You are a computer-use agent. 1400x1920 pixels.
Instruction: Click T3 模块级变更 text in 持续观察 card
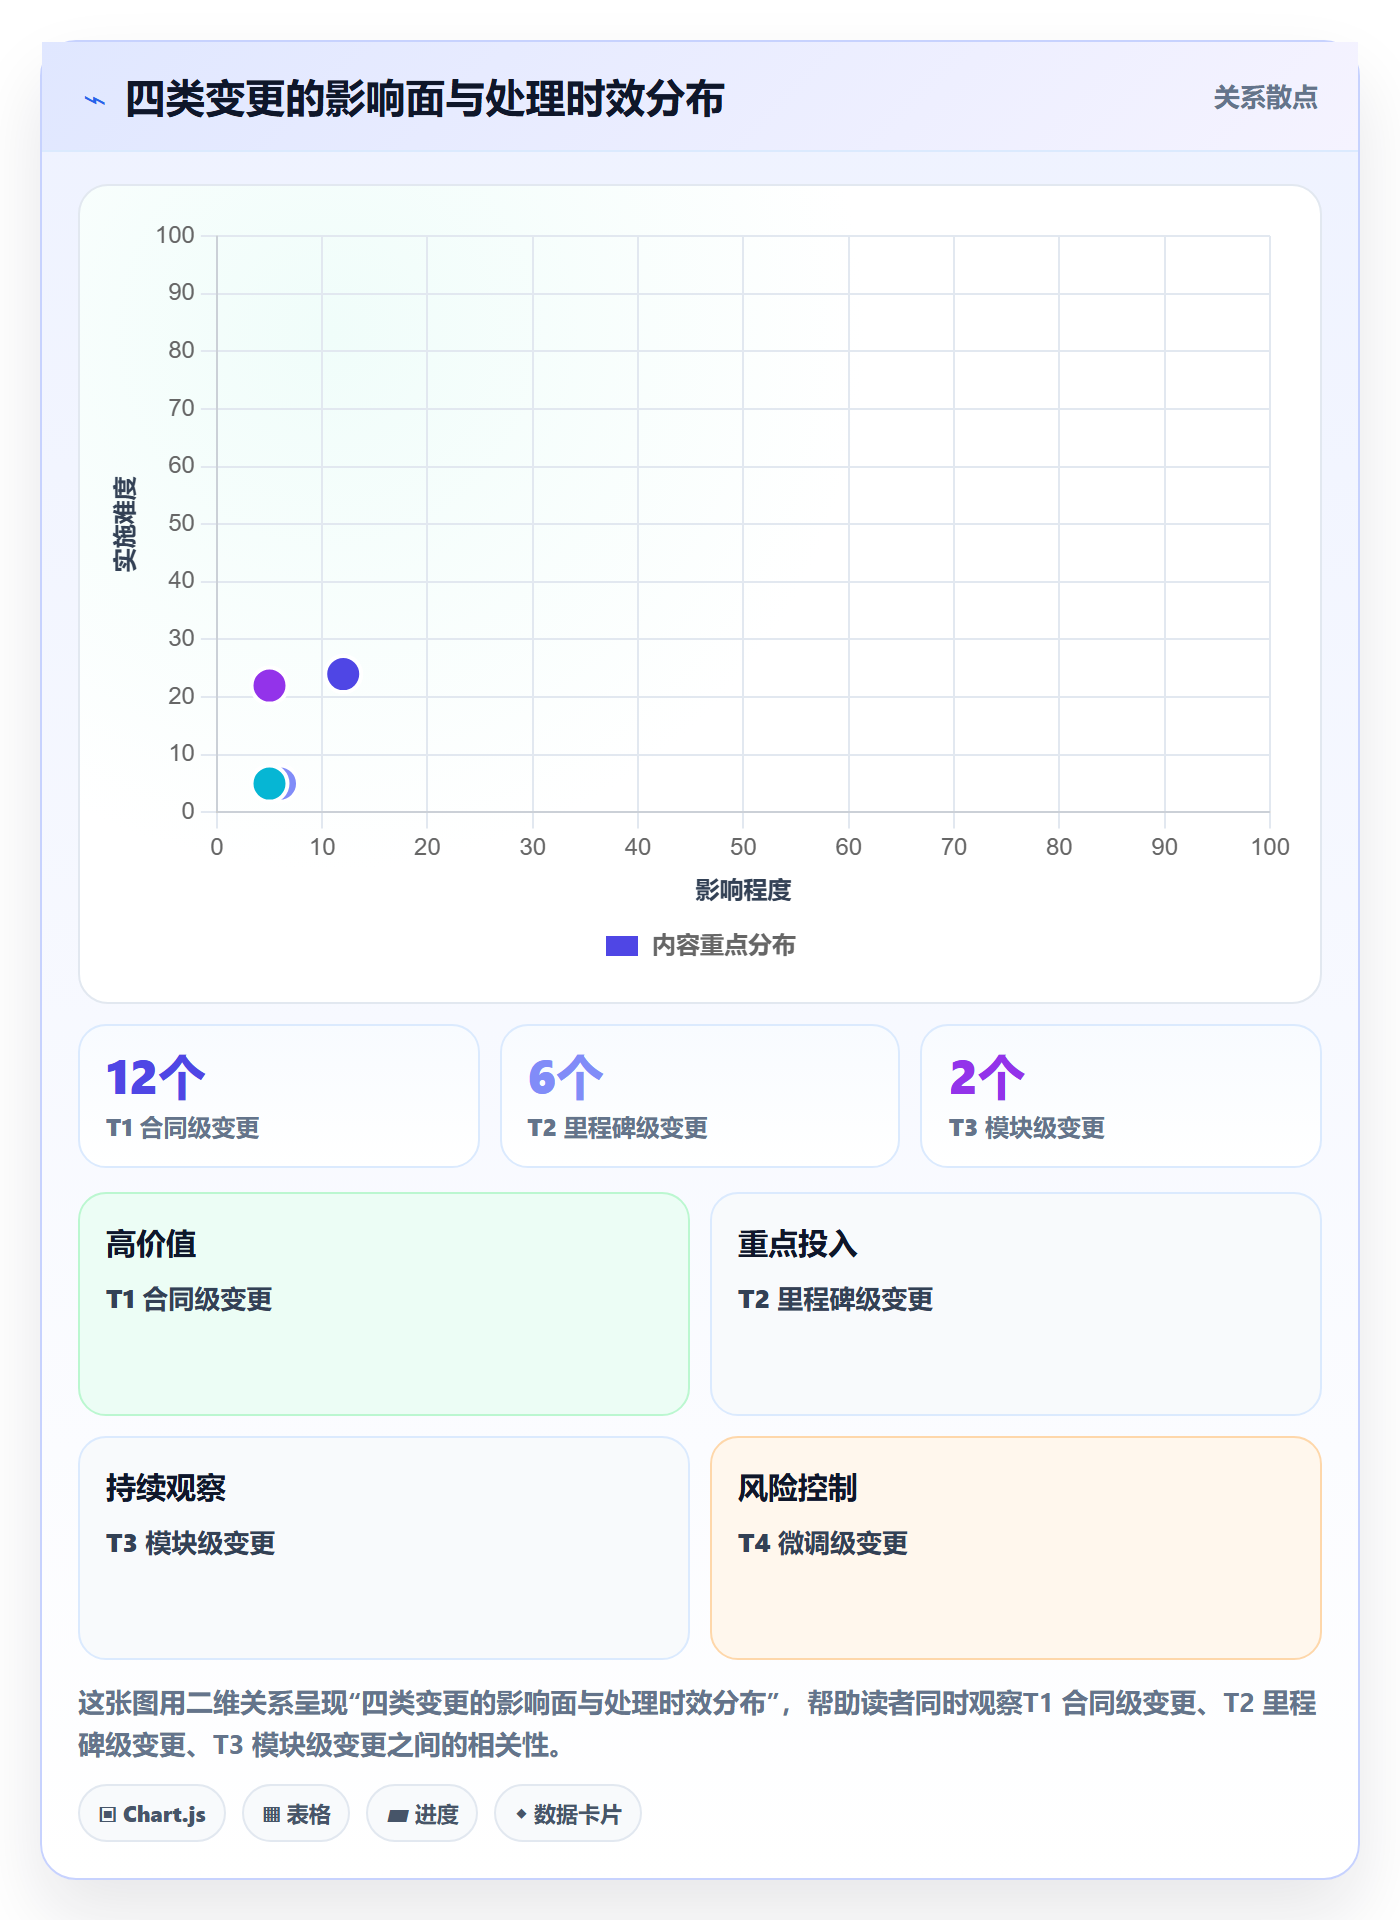pyautogui.click(x=190, y=1544)
